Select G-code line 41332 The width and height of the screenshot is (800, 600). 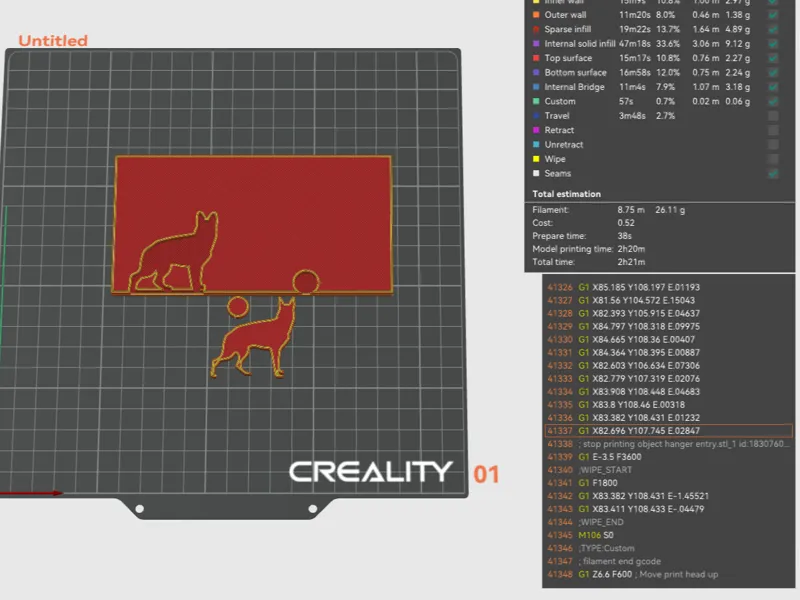click(668, 366)
